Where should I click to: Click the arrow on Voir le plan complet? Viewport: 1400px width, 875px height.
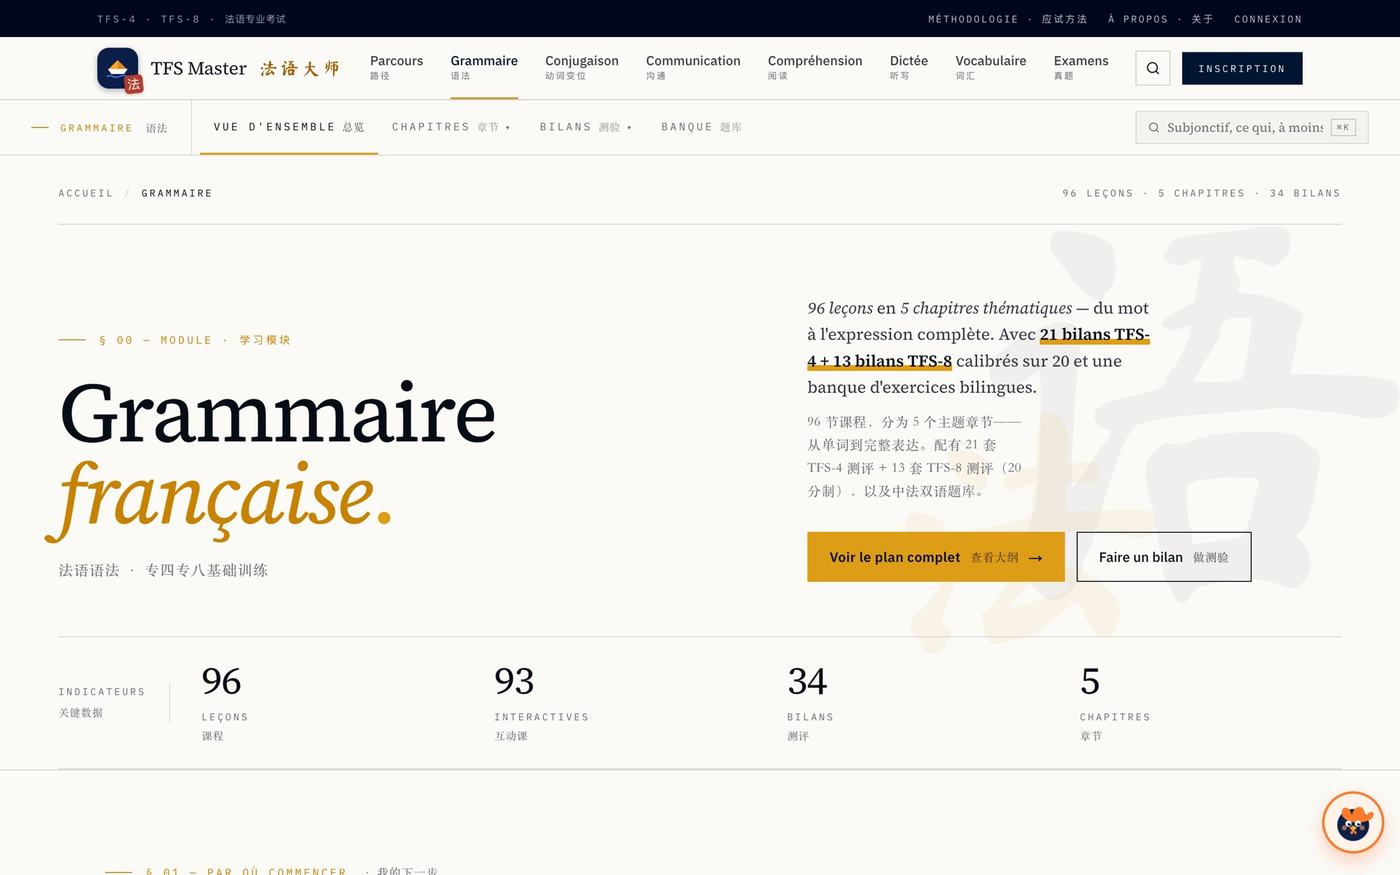point(1035,558)
